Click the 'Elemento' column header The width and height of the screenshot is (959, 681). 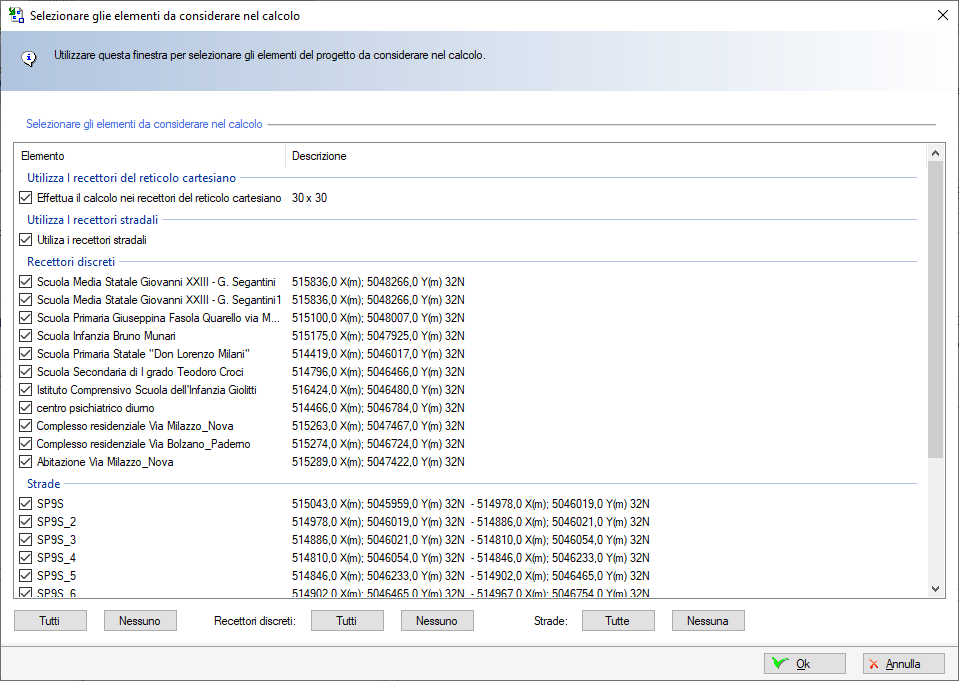150,156
